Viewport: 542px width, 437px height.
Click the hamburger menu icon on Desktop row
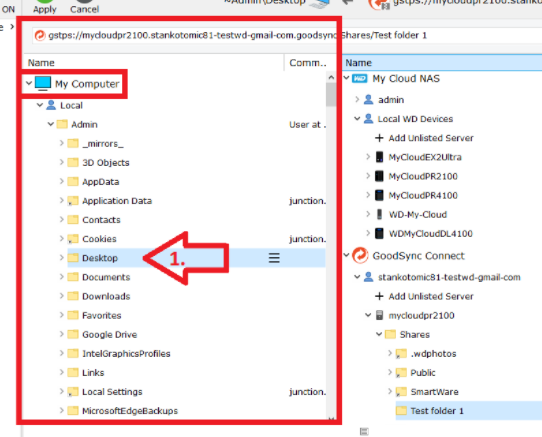tap(274, 258)
